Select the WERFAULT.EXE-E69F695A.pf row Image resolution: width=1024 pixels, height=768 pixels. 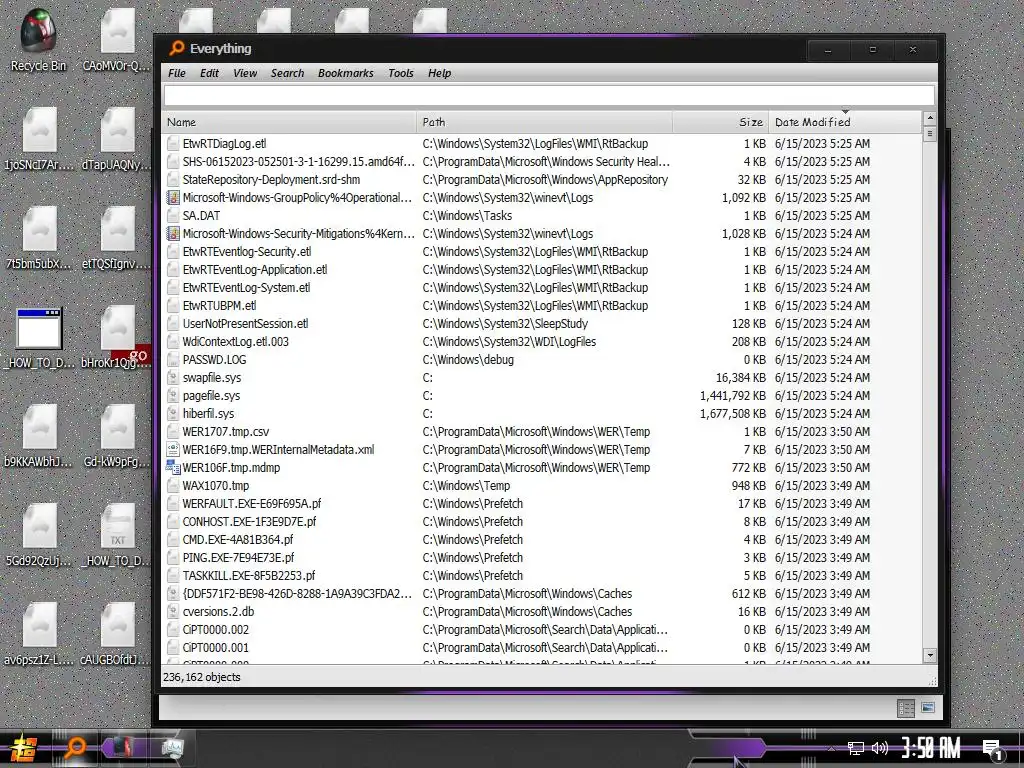tap(541, 504)
